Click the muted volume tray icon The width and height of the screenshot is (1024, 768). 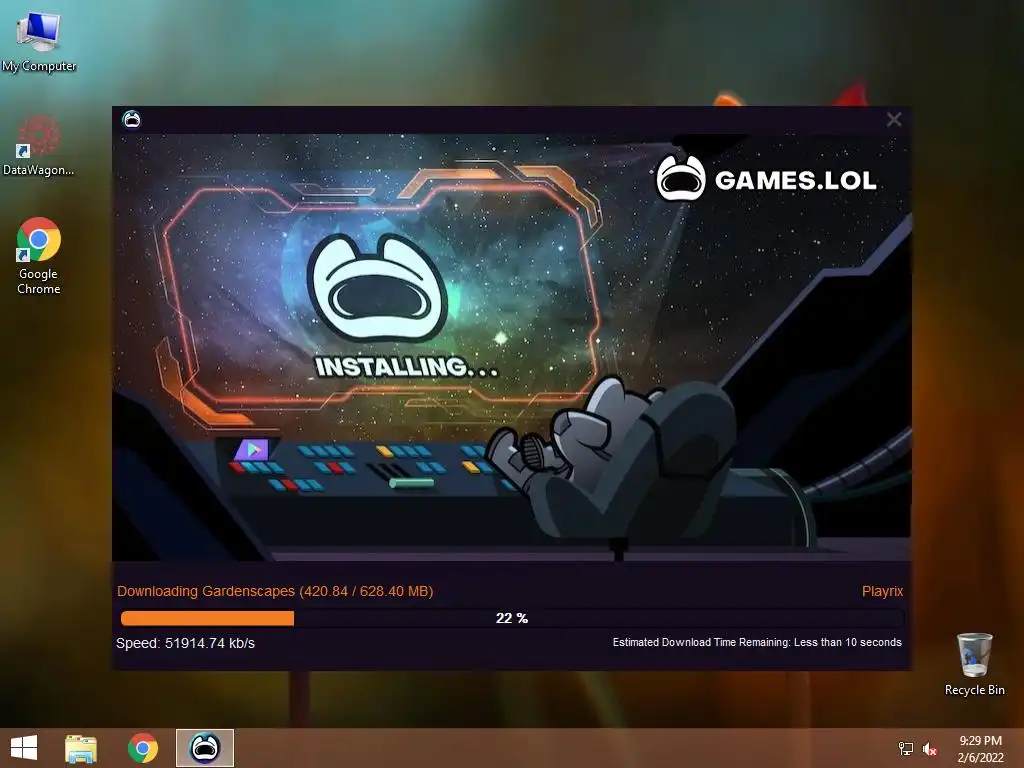pyautogui.click(x=929, y=749)
